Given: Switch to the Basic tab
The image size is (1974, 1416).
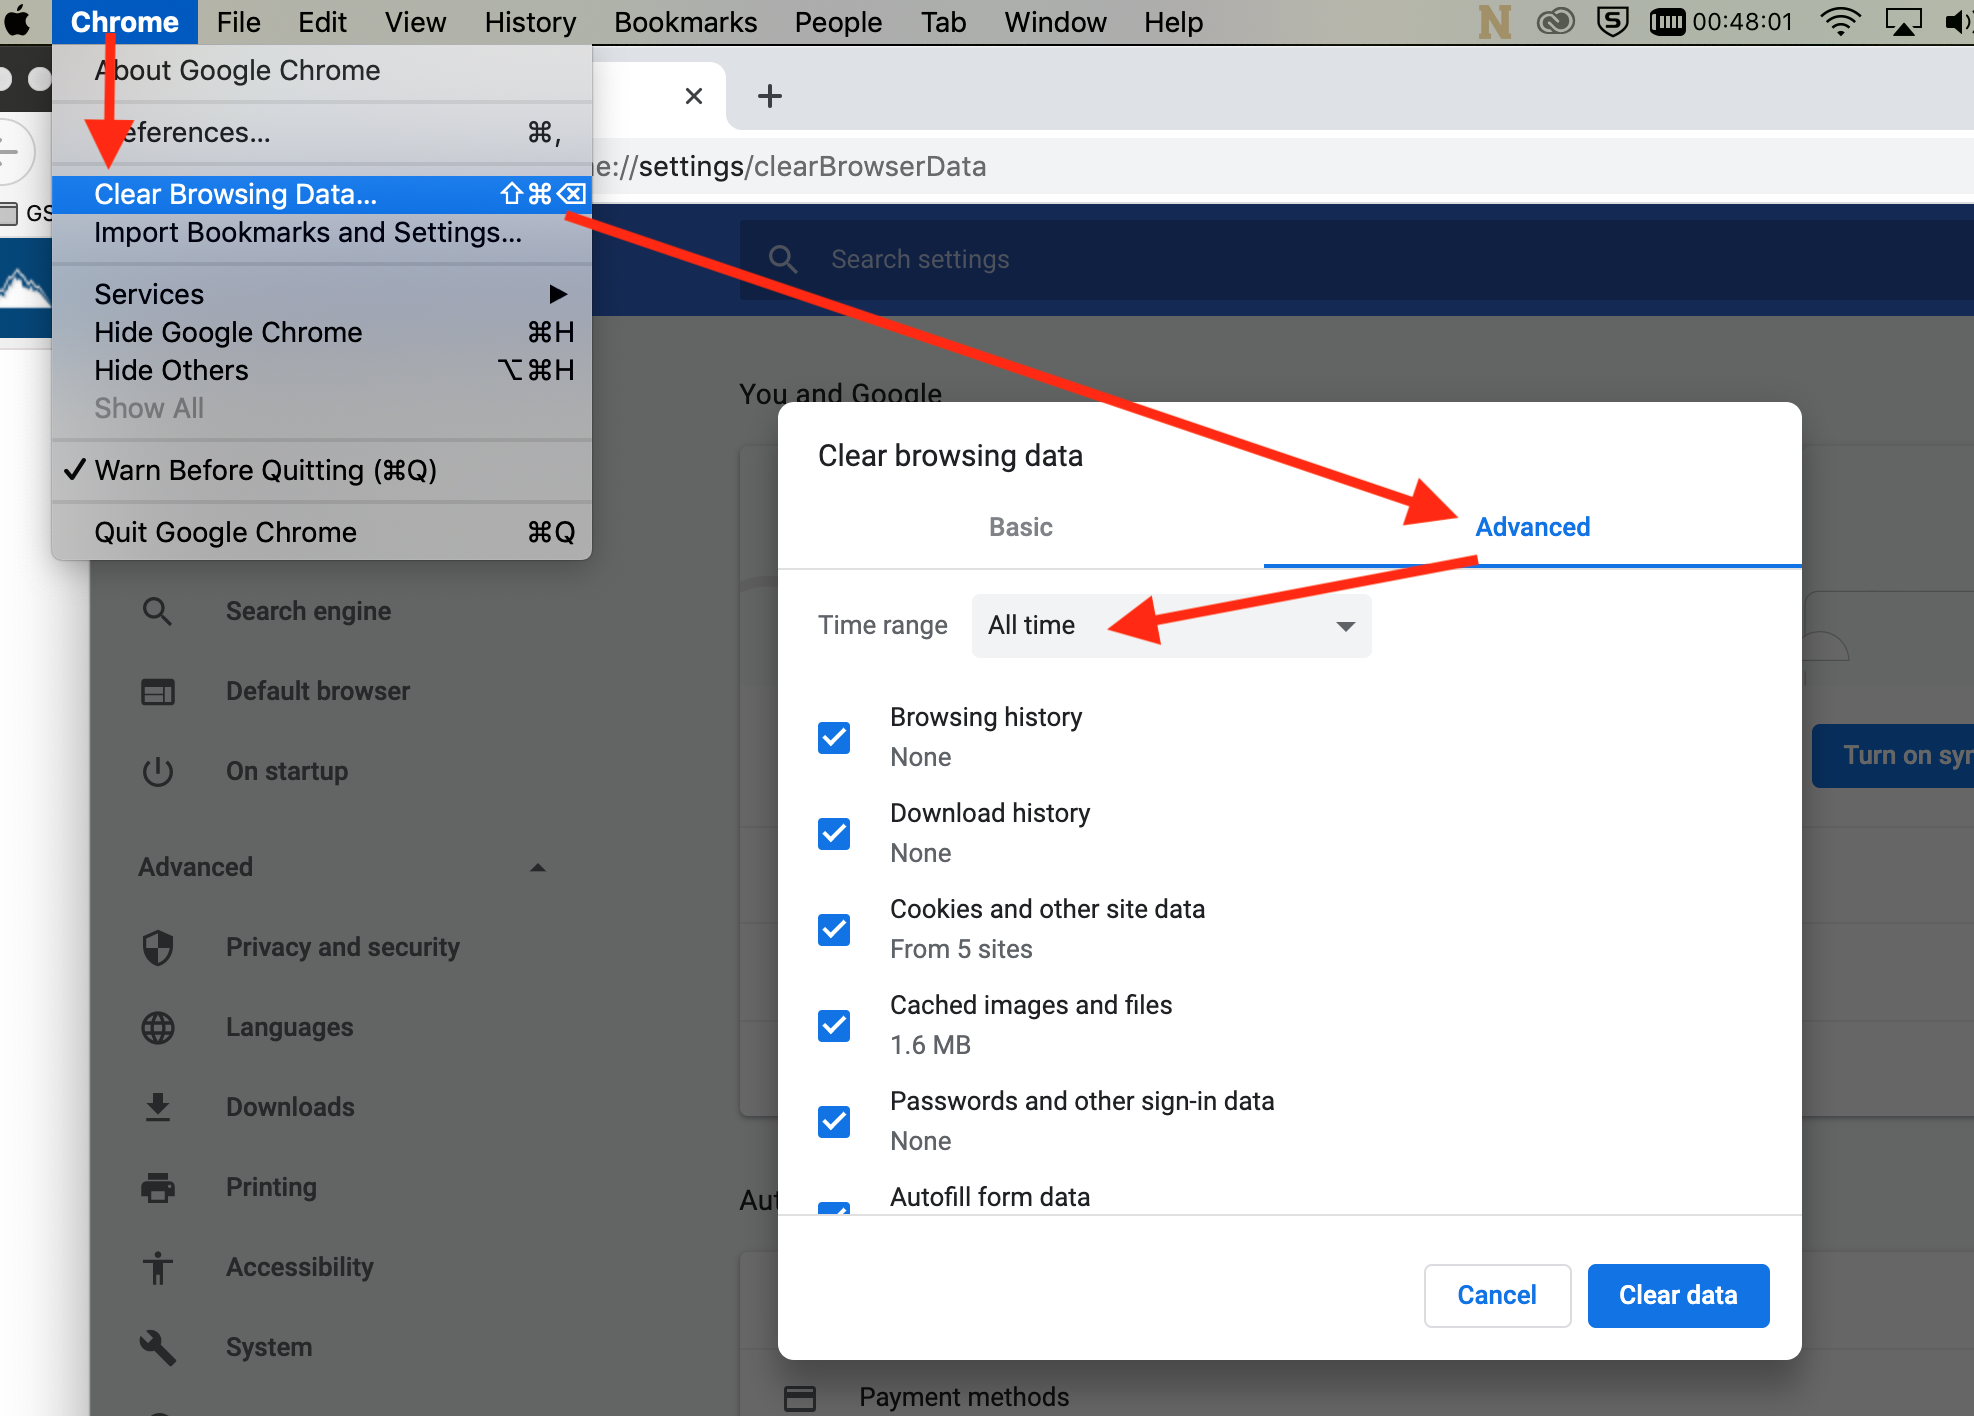Looking at the screenshot, I should 1020,527.
